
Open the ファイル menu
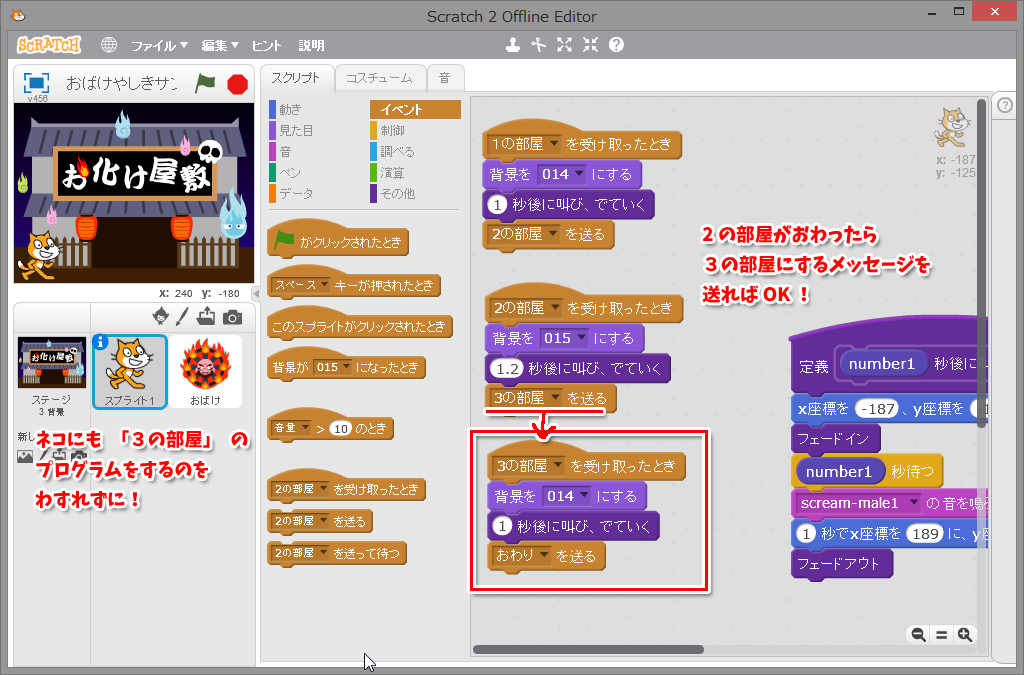pyautogui.click(x=159, y=45)
